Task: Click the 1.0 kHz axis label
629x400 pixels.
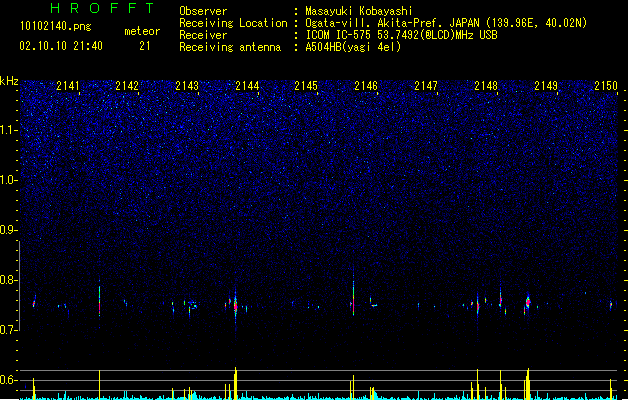Action: 8,180
